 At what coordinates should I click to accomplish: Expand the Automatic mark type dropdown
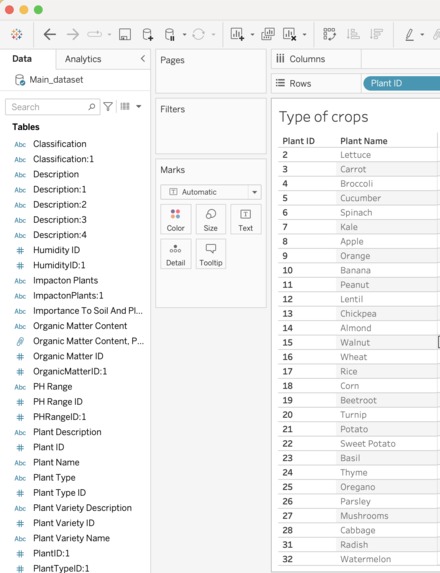click(255, 192)
